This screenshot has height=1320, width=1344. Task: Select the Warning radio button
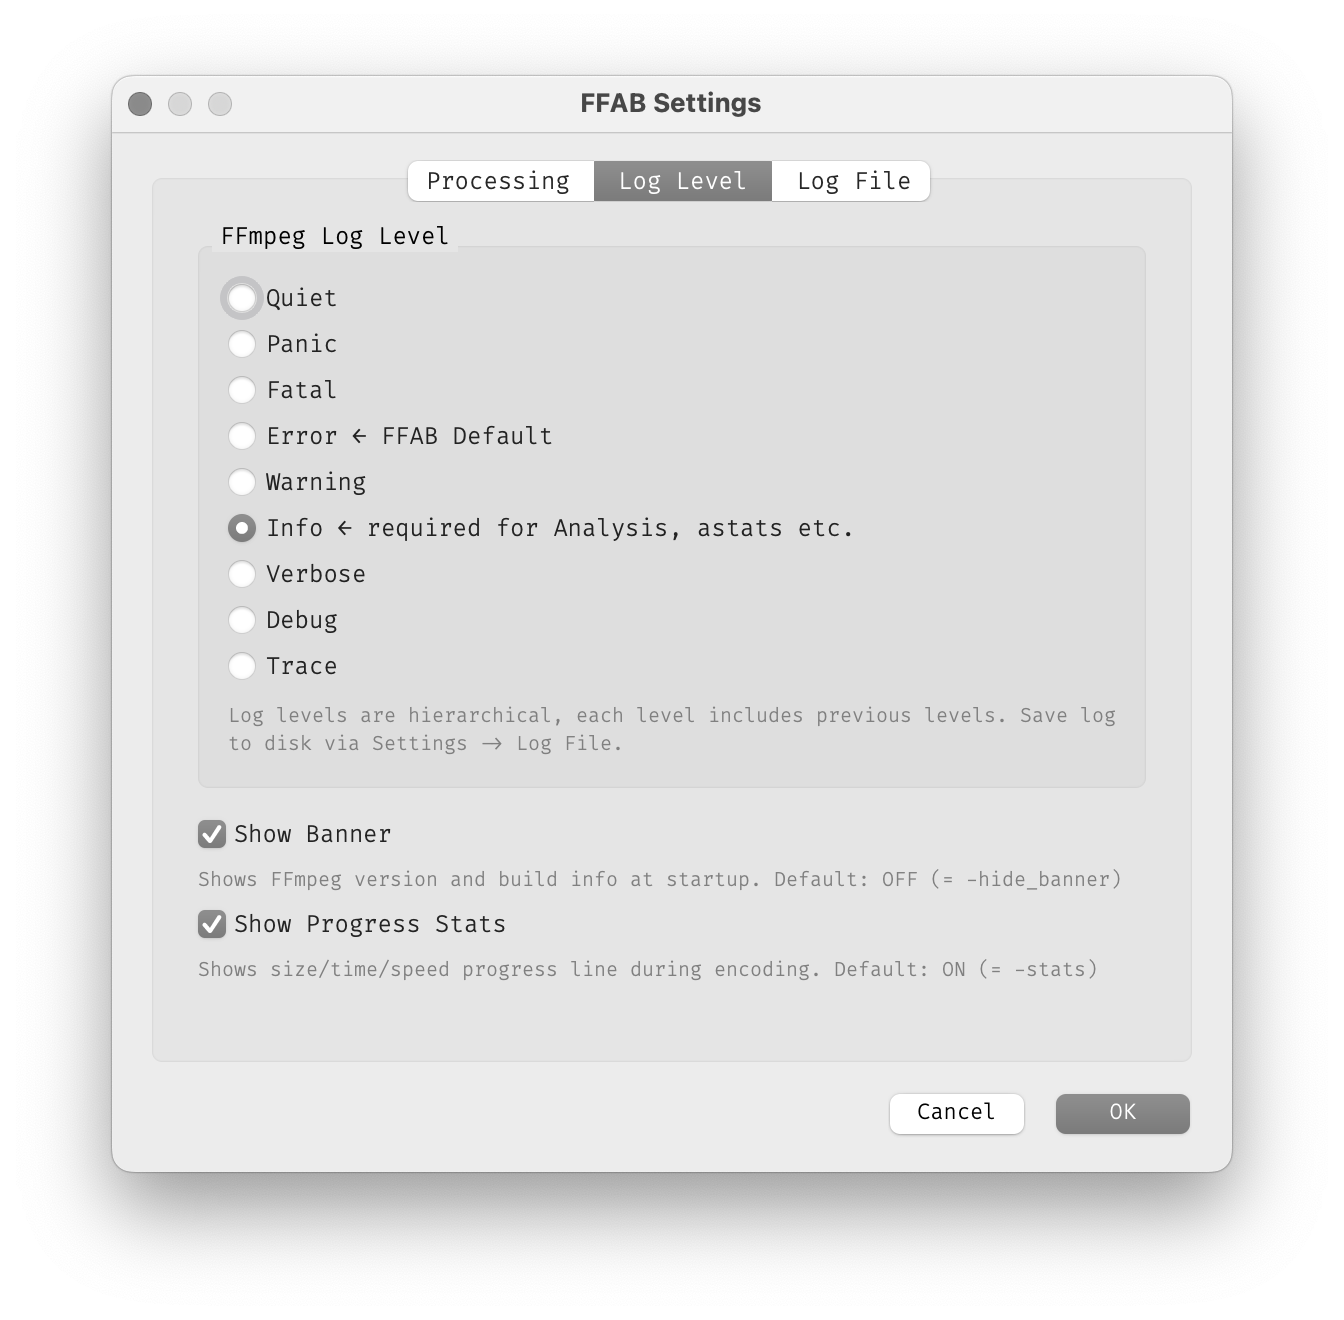[241, 482]
